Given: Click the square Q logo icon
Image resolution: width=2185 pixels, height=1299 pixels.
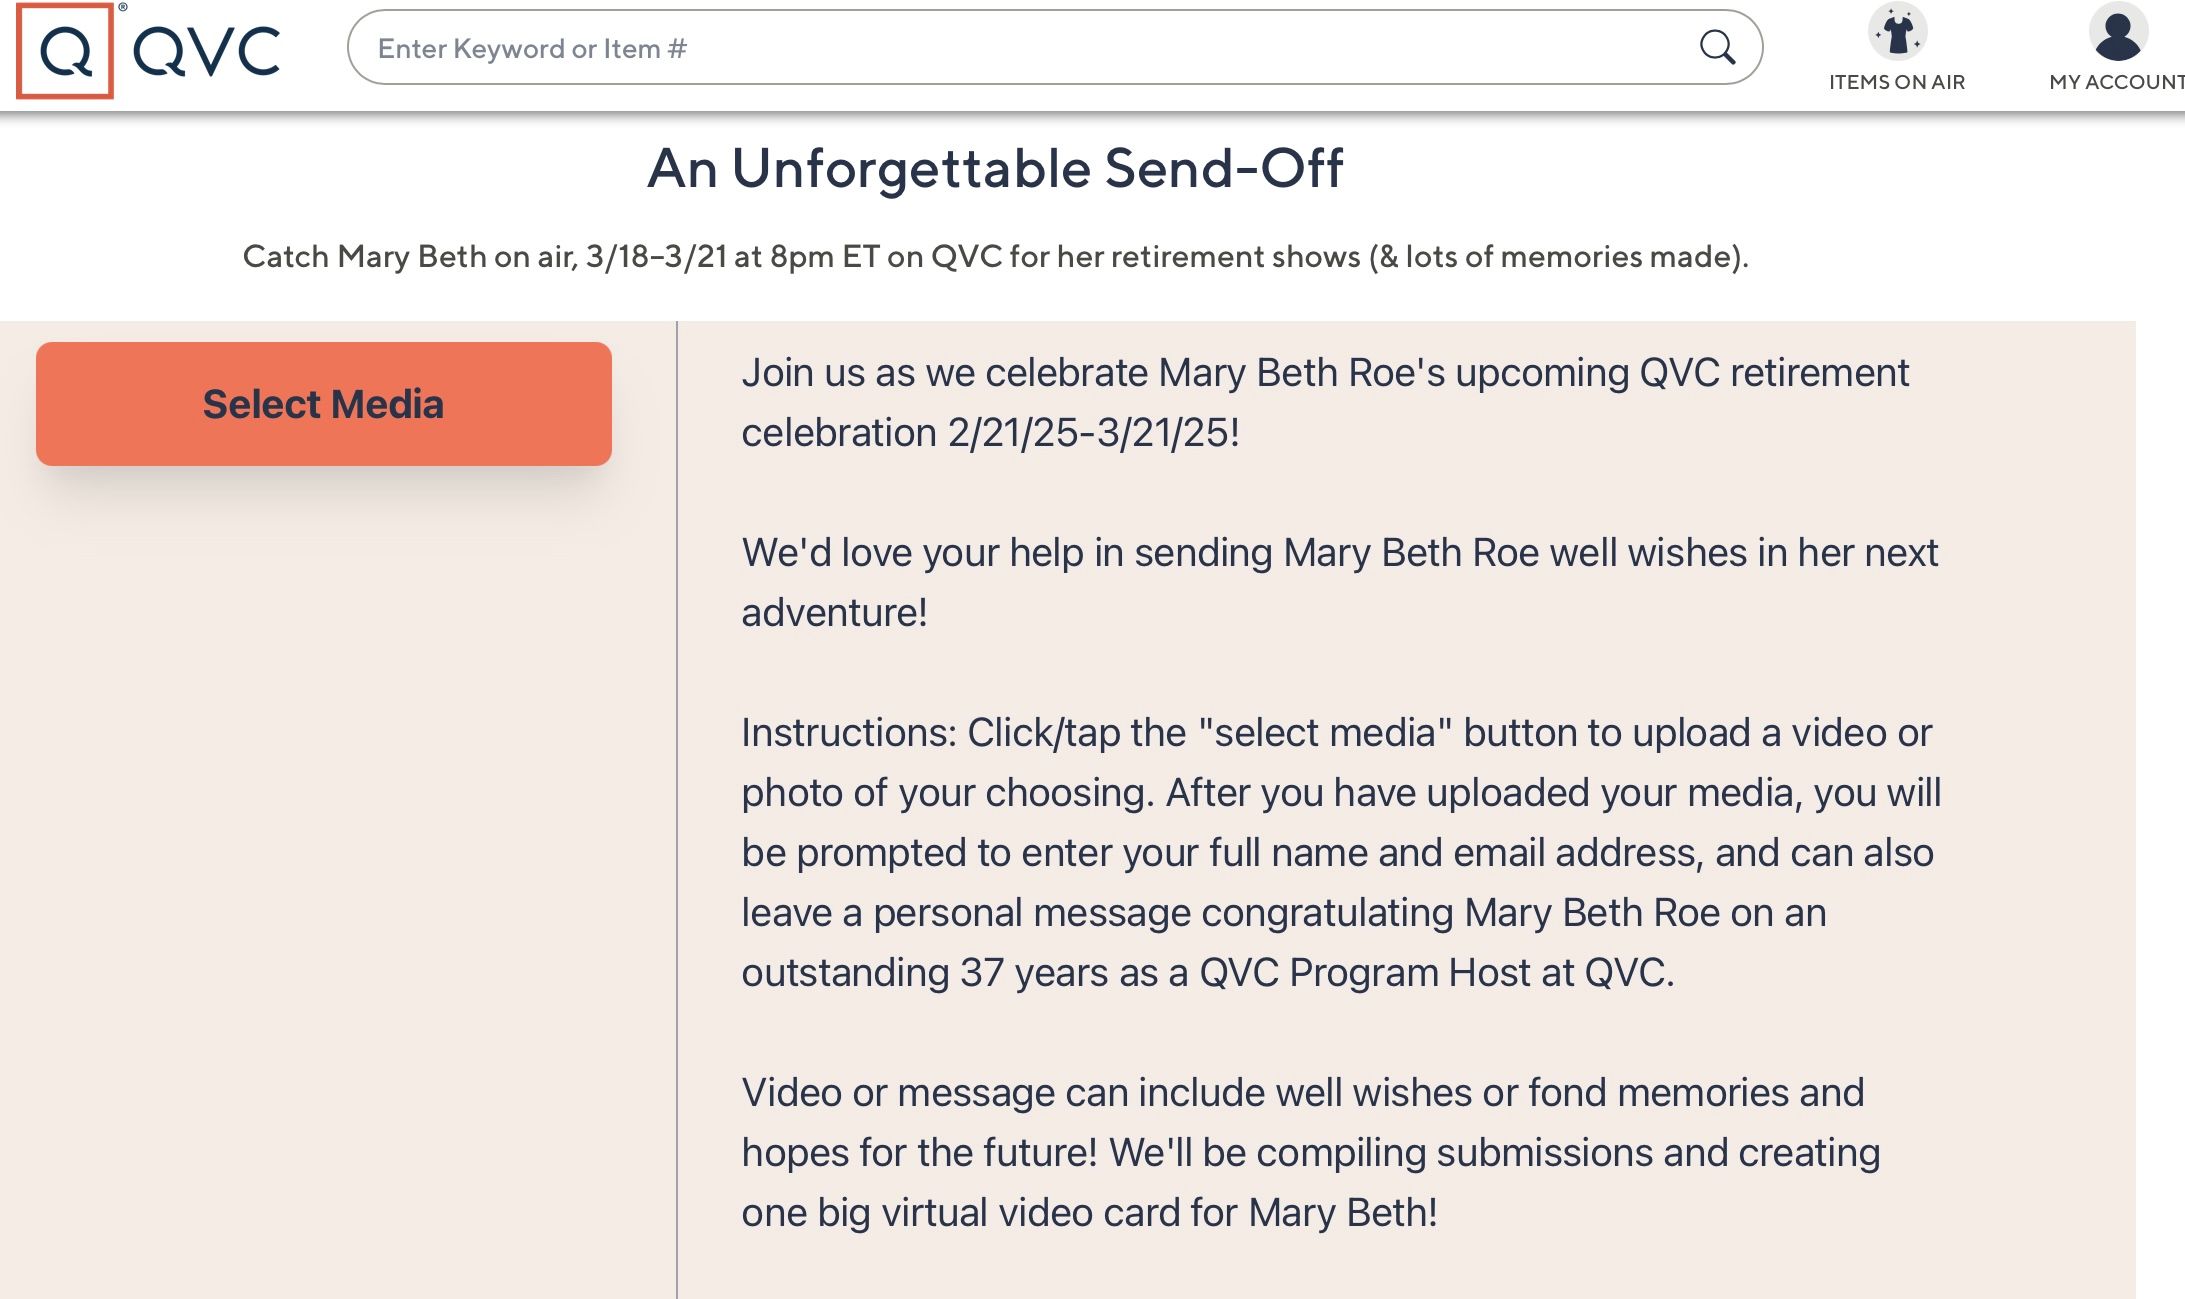Looking at the screenshot, I should click(65, 51).
